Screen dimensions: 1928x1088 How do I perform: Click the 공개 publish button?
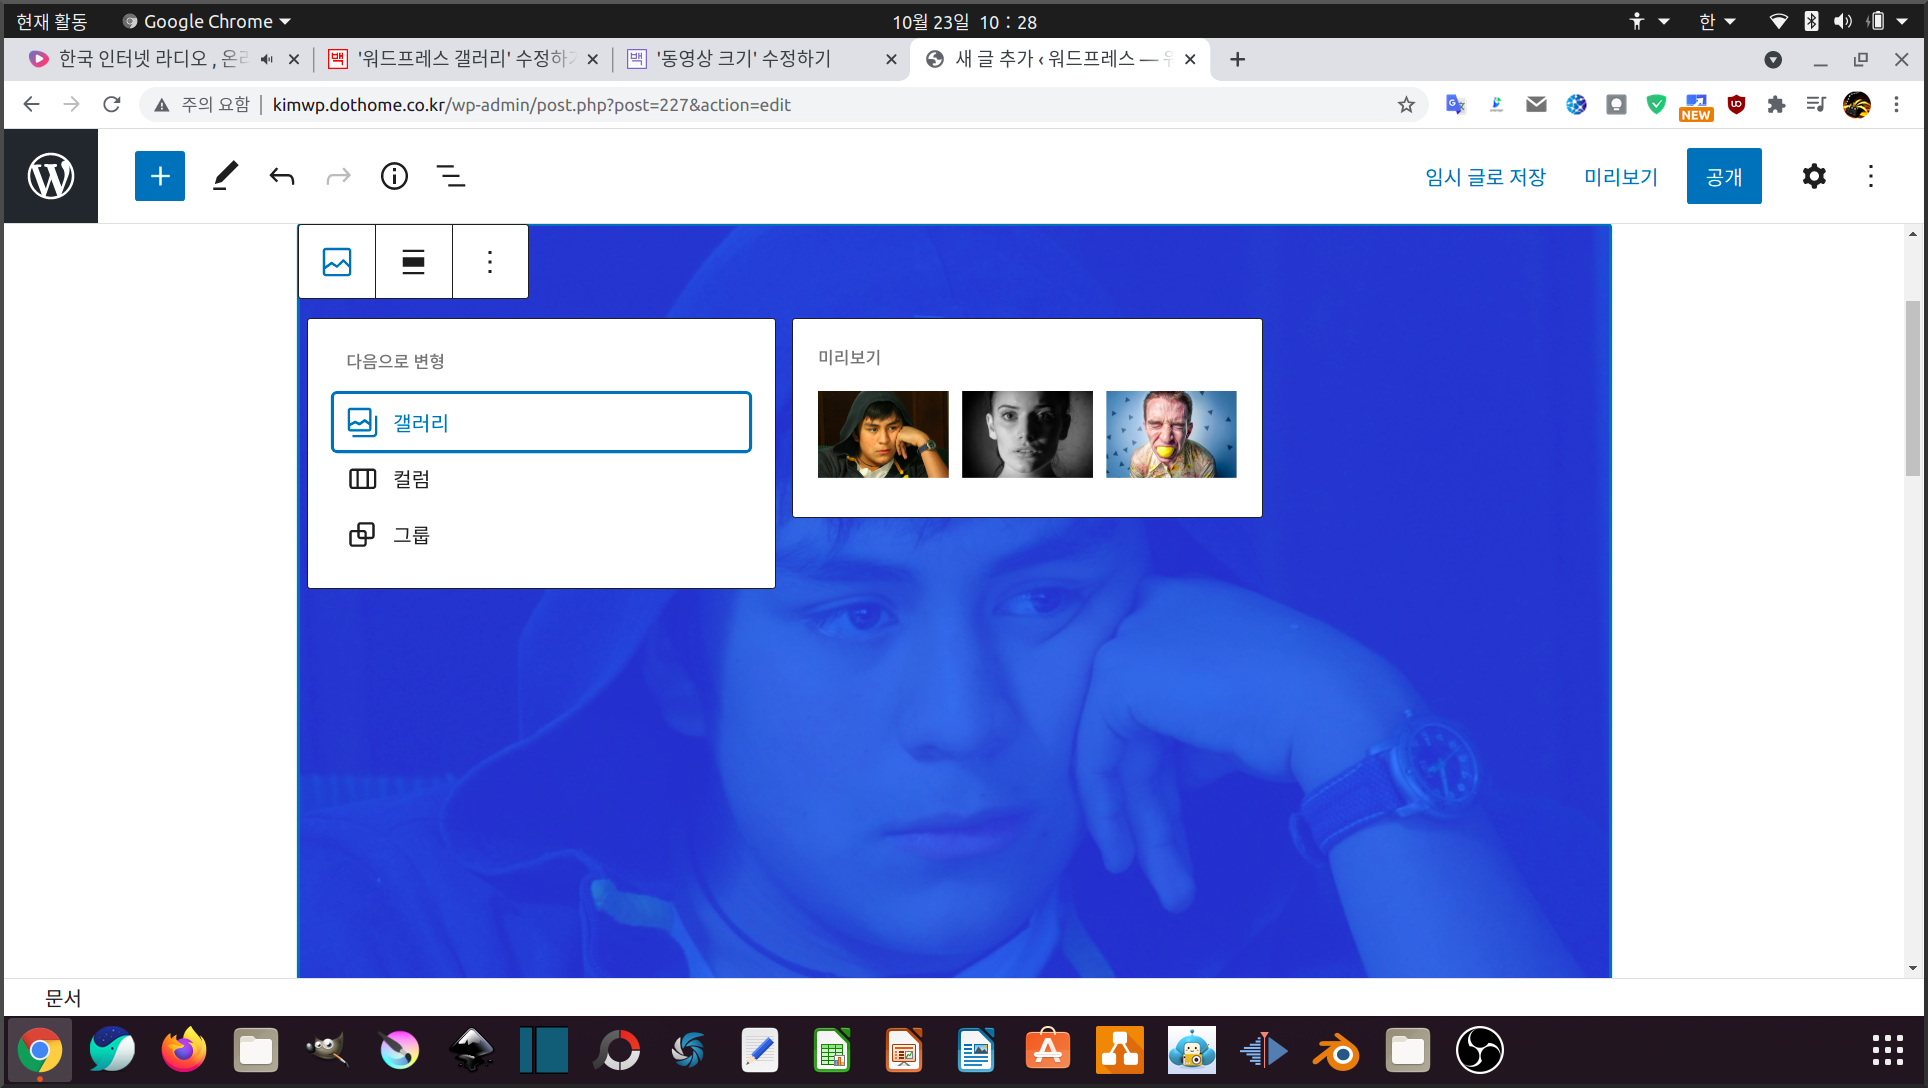1723,176
